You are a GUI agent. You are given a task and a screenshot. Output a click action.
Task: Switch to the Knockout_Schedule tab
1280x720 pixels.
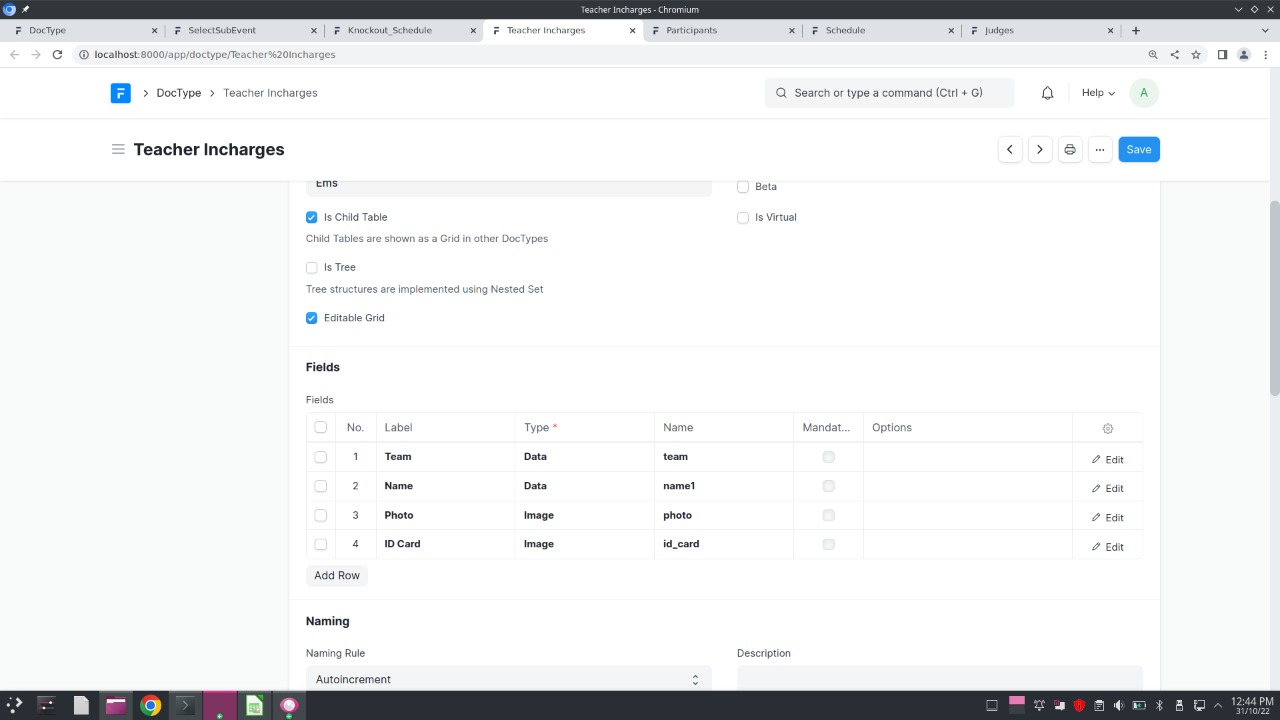pos(402,30)
